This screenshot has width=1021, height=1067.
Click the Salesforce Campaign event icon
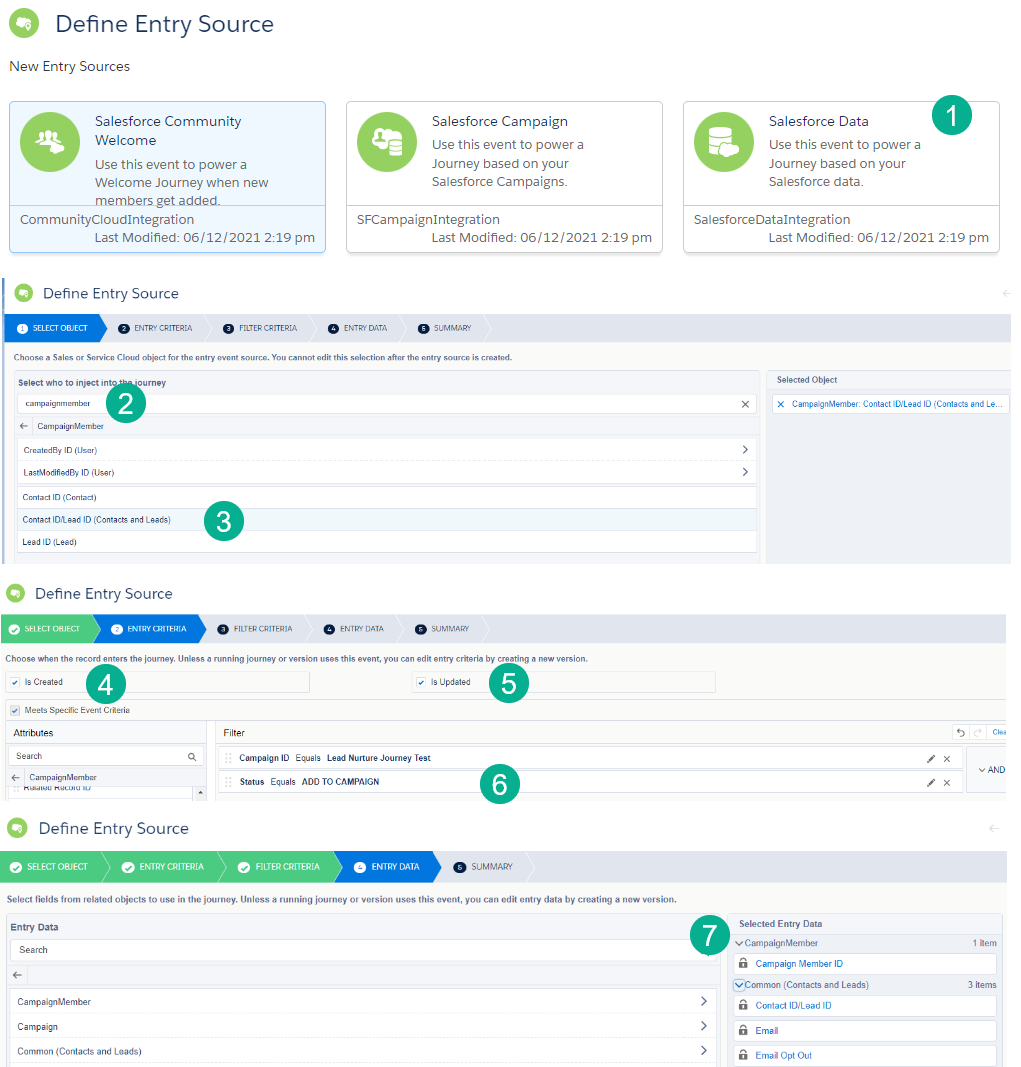[x=386, y=141]
